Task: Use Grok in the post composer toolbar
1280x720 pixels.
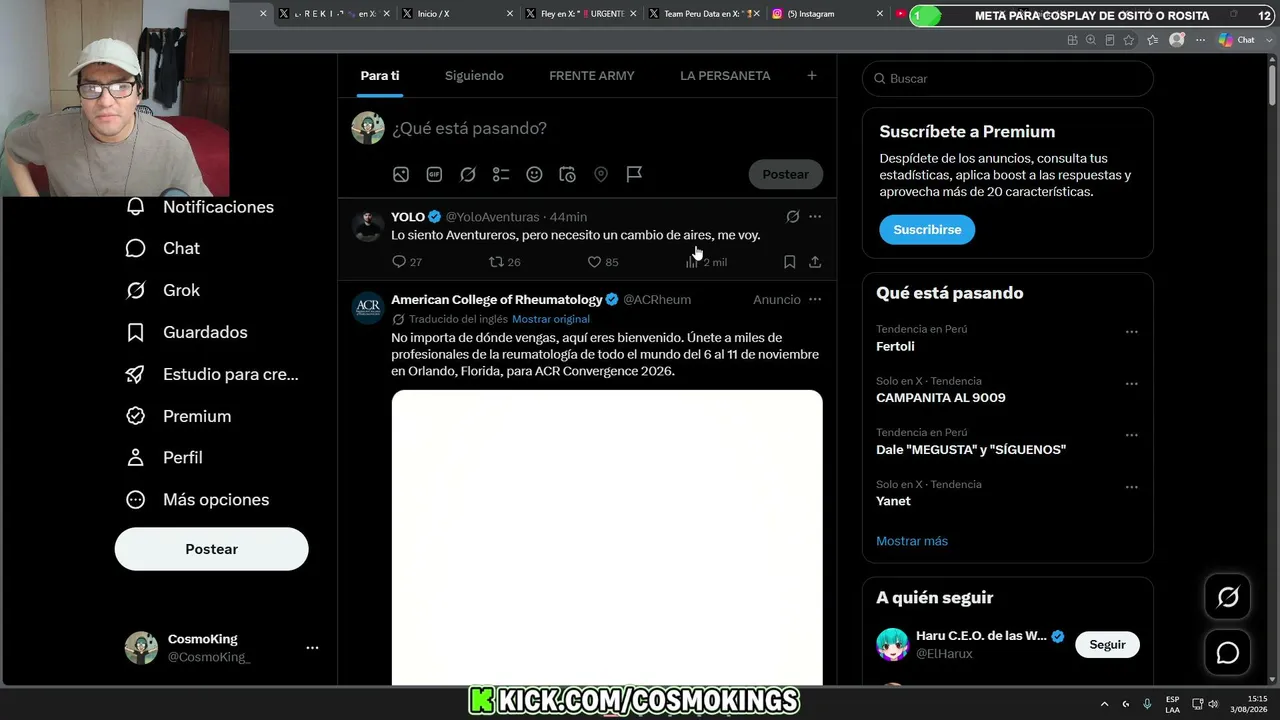Action: point(468,174)
